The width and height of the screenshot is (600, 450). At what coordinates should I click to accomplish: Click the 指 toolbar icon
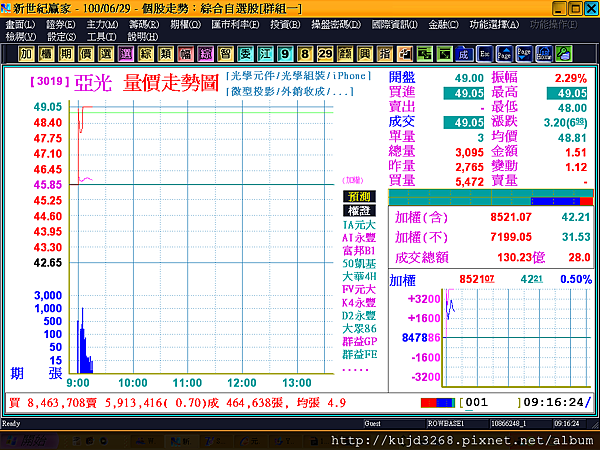coord(384,54)
